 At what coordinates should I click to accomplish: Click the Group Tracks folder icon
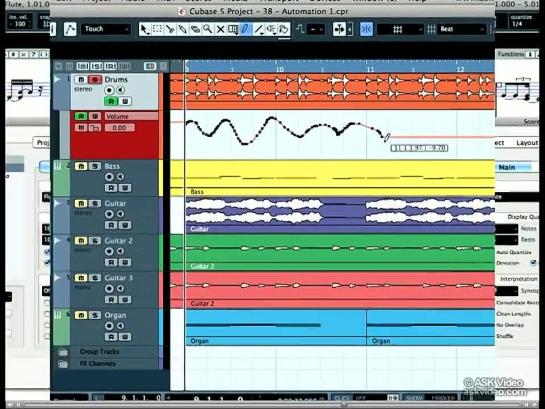tap(63, 352)
